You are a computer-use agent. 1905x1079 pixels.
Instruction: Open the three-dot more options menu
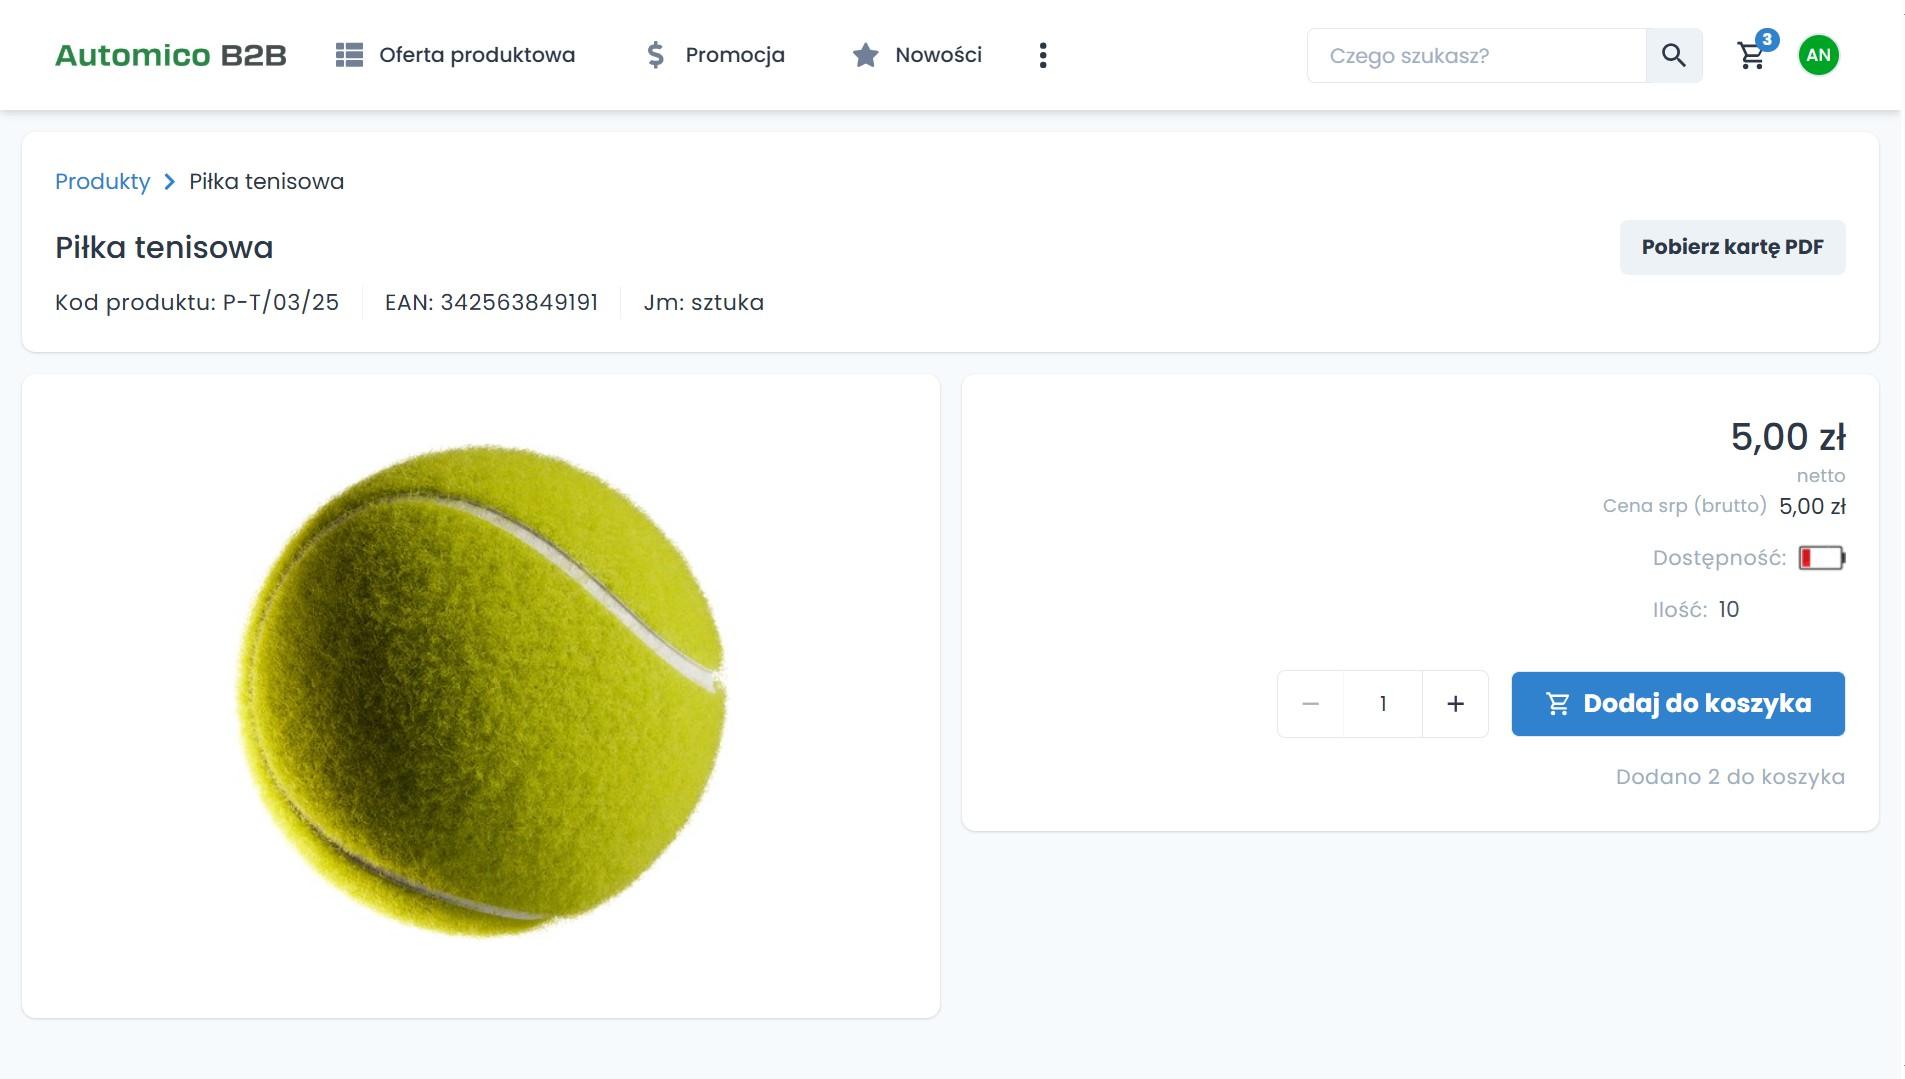1043,55
